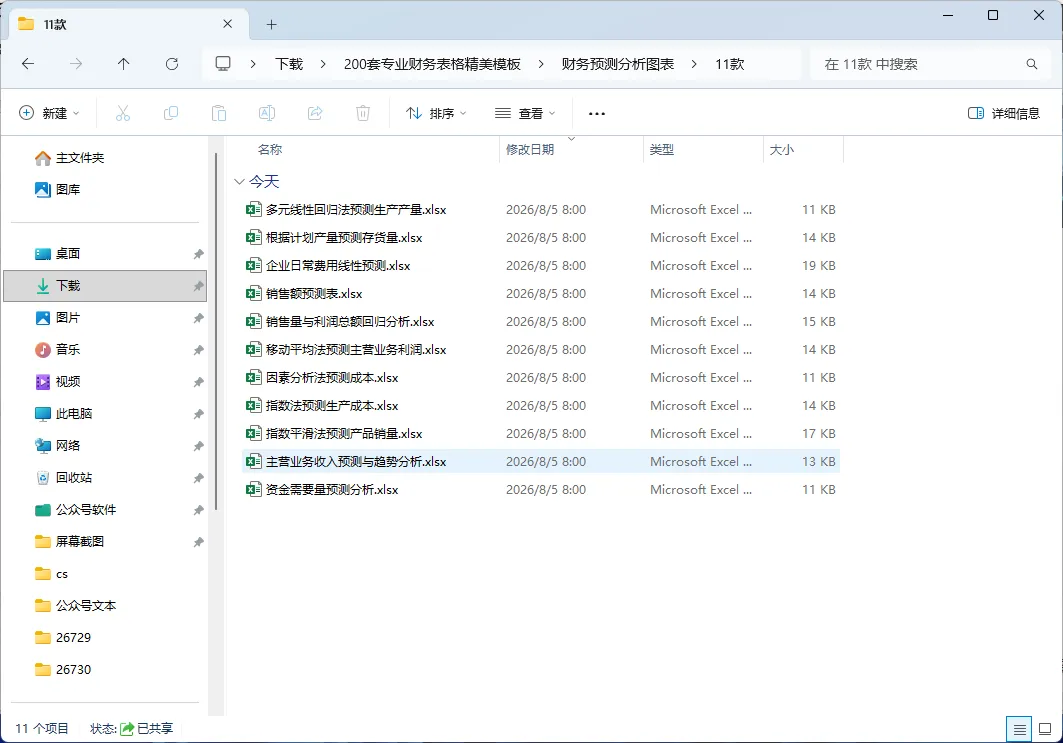Click the 主文件夹 home icon
This screenshot has height=743, width=1063.
43,158
